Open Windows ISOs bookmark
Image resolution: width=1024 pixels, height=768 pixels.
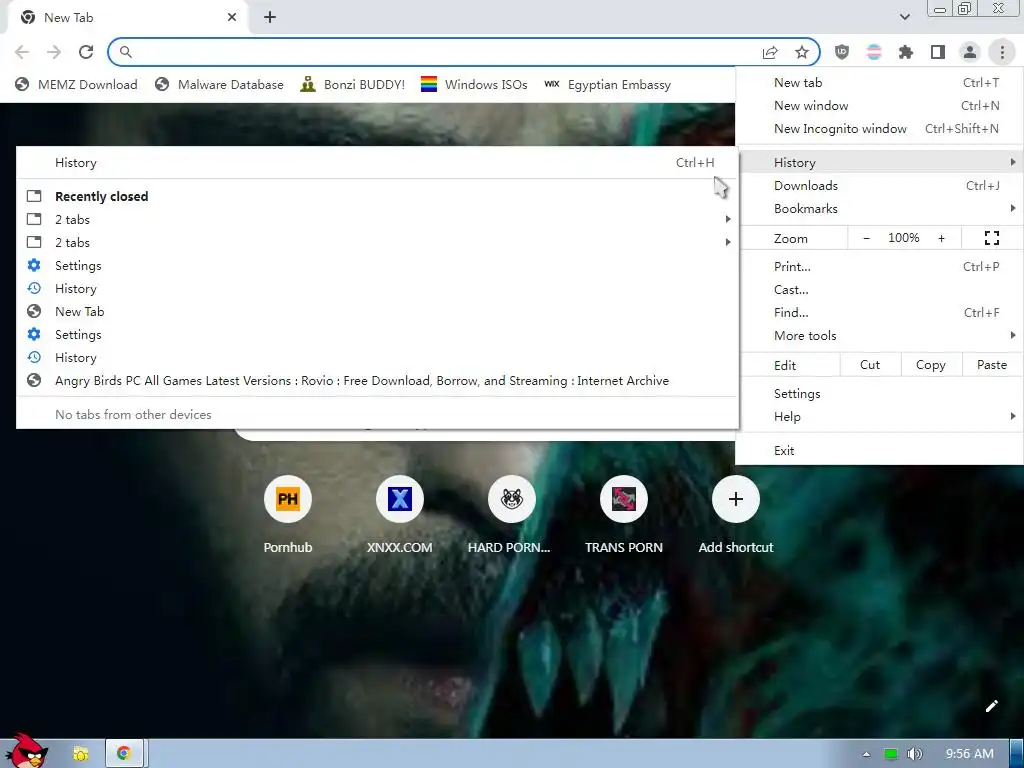pyautogui.click(x=474, y=84)
